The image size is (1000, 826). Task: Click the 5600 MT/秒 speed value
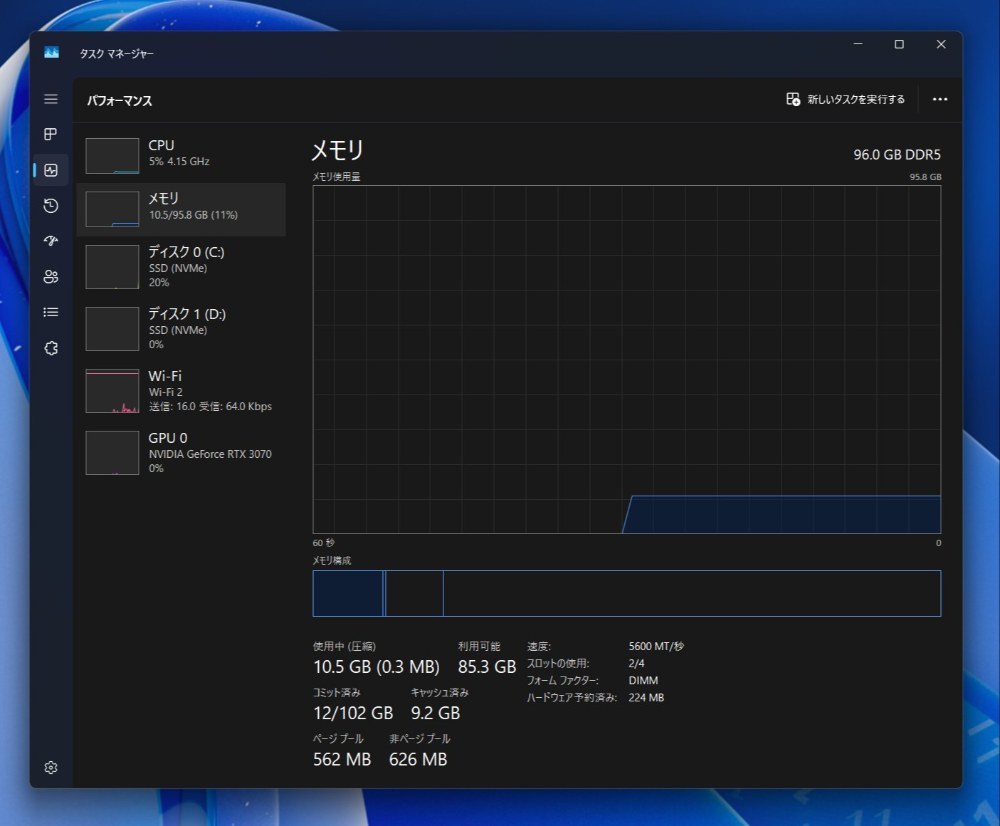tap(656, 646)
